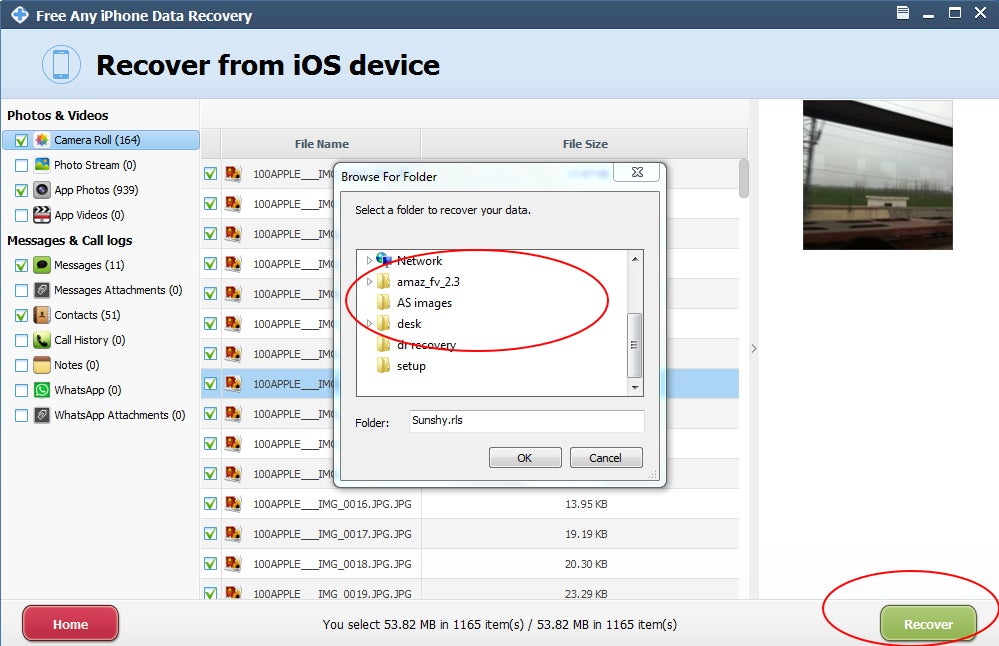
Task: Uncheck the IMG_0018.JPG file checkbox
Action: click(x=210, y=564)
